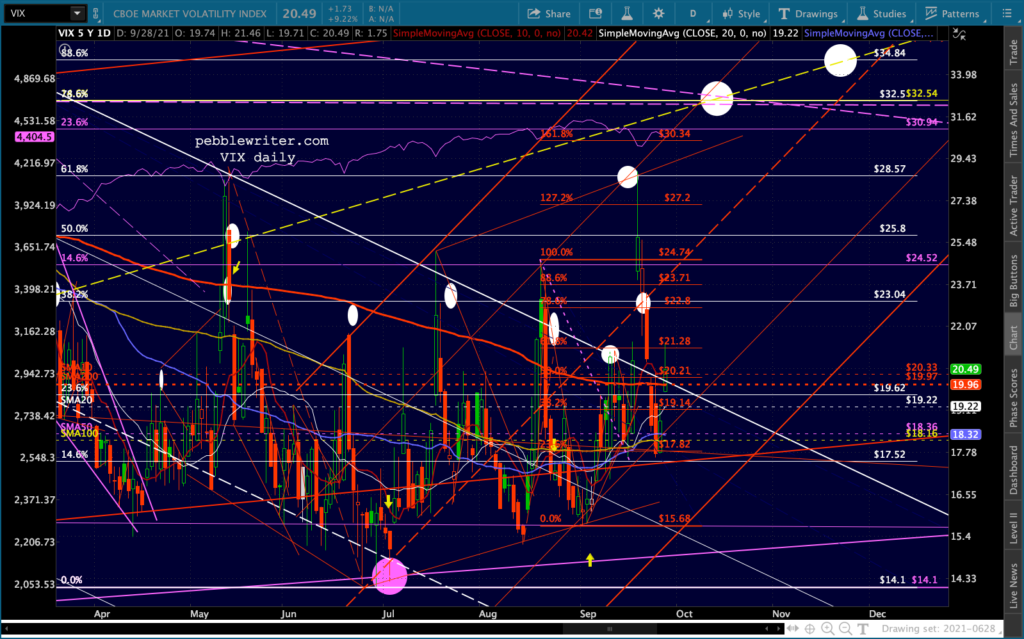Click the 'VIX daily' chart annotation
Screen dimensions: 1024x639
click(257, 157)
